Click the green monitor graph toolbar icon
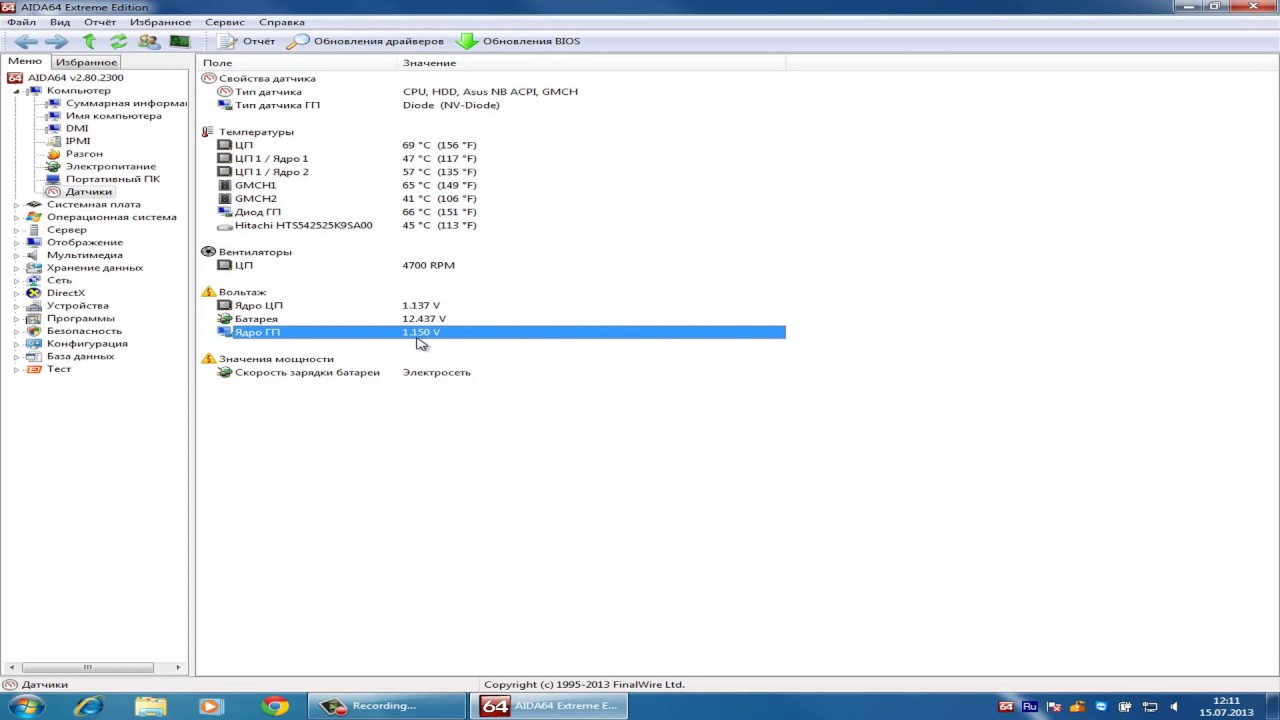The image size is (1280, 720). coord(179,41)
